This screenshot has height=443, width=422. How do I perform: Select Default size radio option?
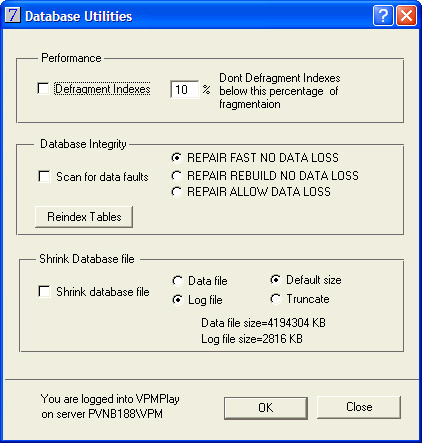point(276,280)
